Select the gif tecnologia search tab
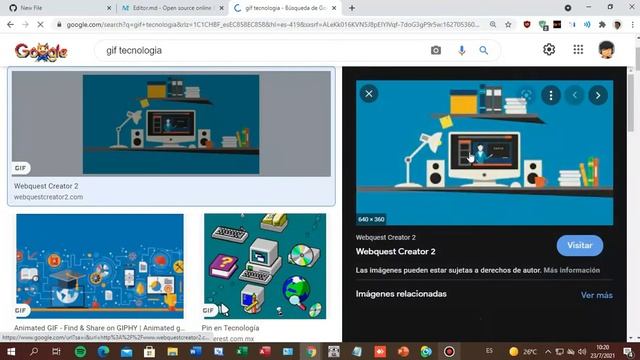640x360 pixels. [284, 8]
